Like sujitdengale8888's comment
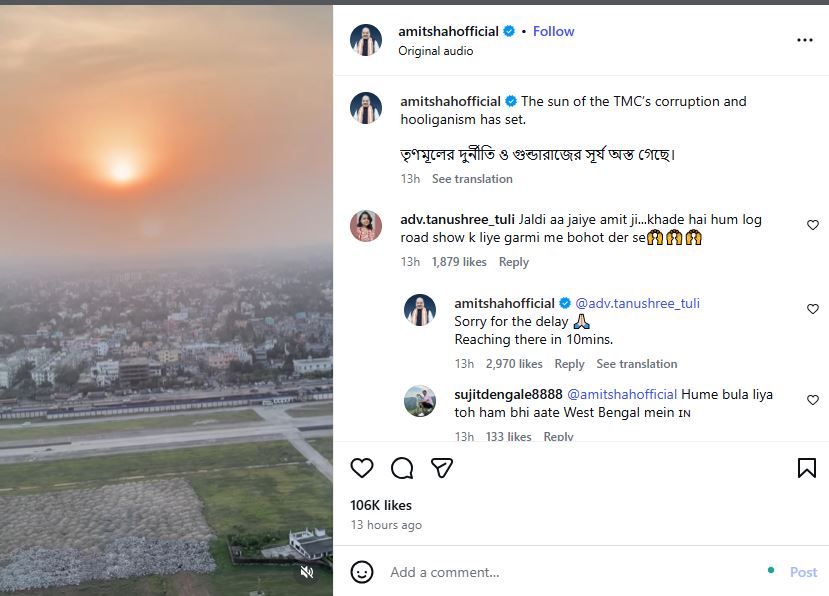The image size is (829, 596). pos(813,400)
